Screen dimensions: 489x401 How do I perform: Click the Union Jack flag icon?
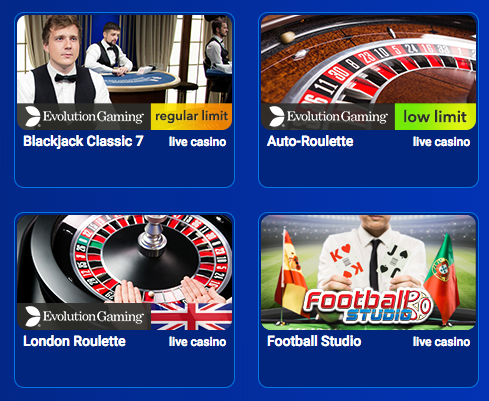tap(191, 316)
